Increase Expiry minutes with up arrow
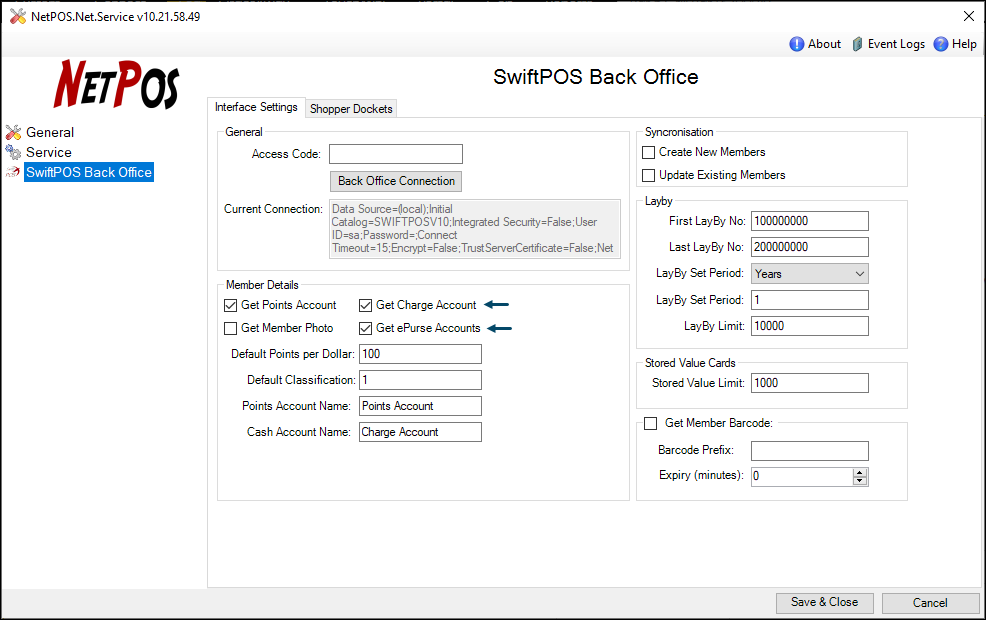This screenshot has width=986, height=620. point(860,472)
